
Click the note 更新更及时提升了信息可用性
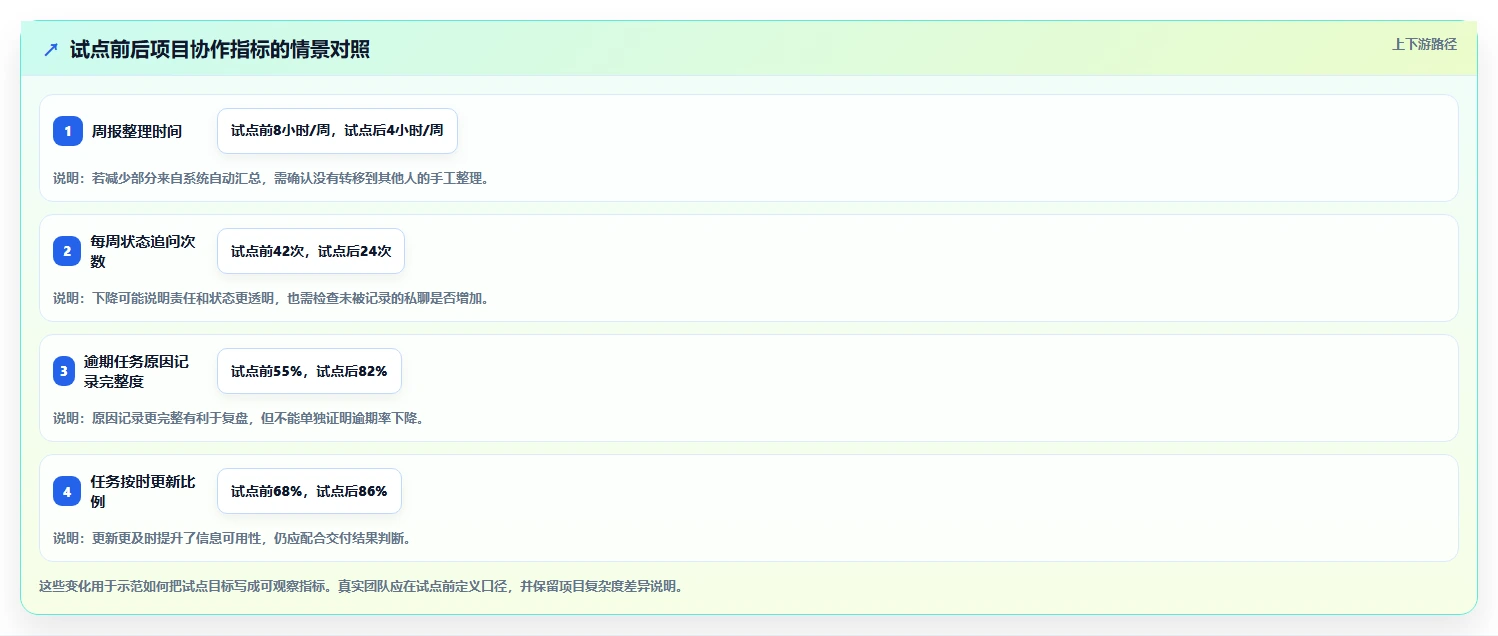tap(232, 538)
